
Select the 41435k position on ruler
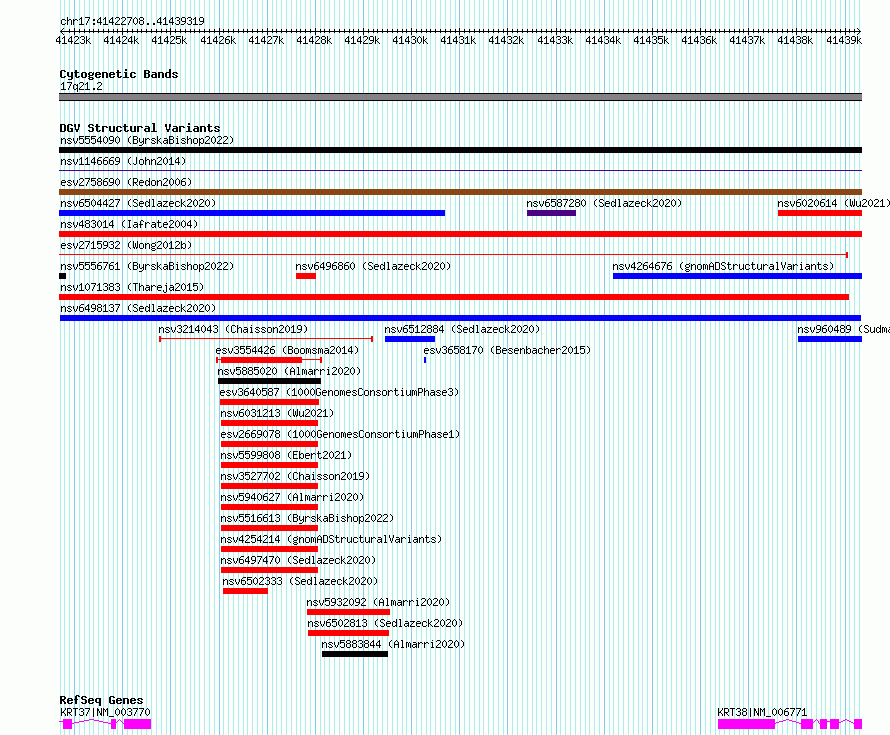(x=650, y=40)
